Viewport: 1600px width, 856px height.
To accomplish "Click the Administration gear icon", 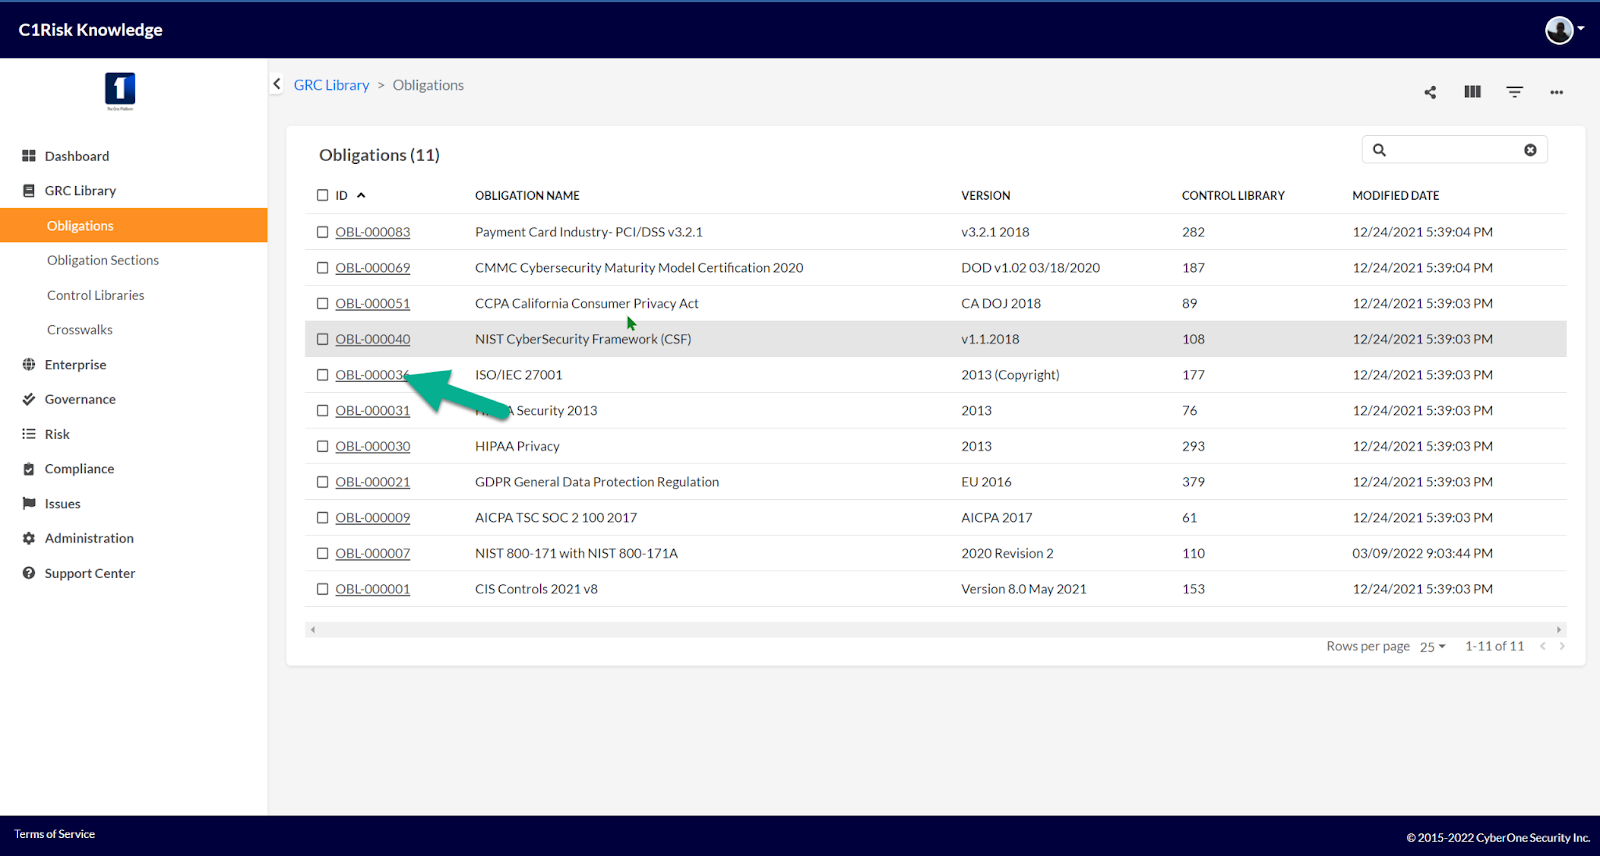I will 29,538.
